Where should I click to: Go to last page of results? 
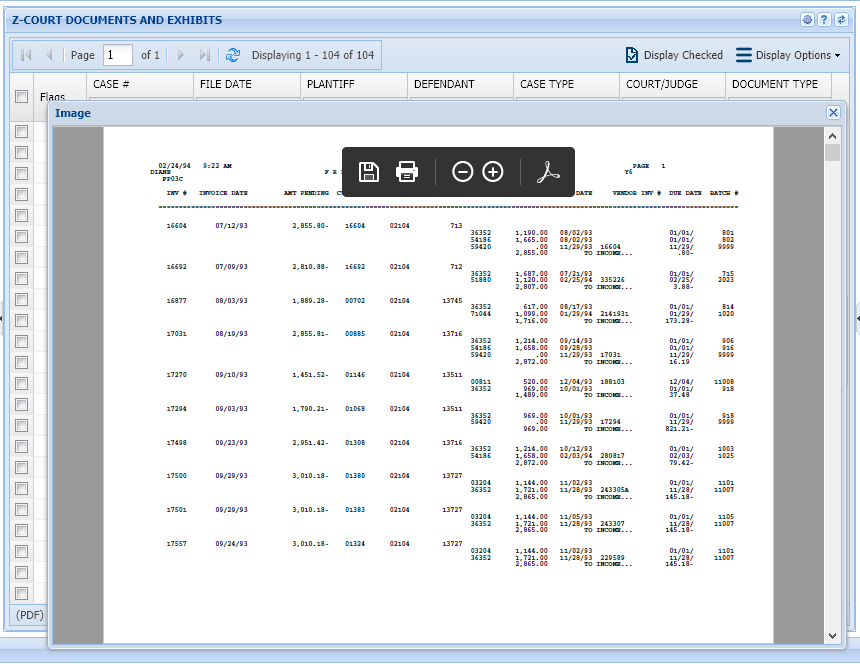pyautogui.click(x=205, y=55)
